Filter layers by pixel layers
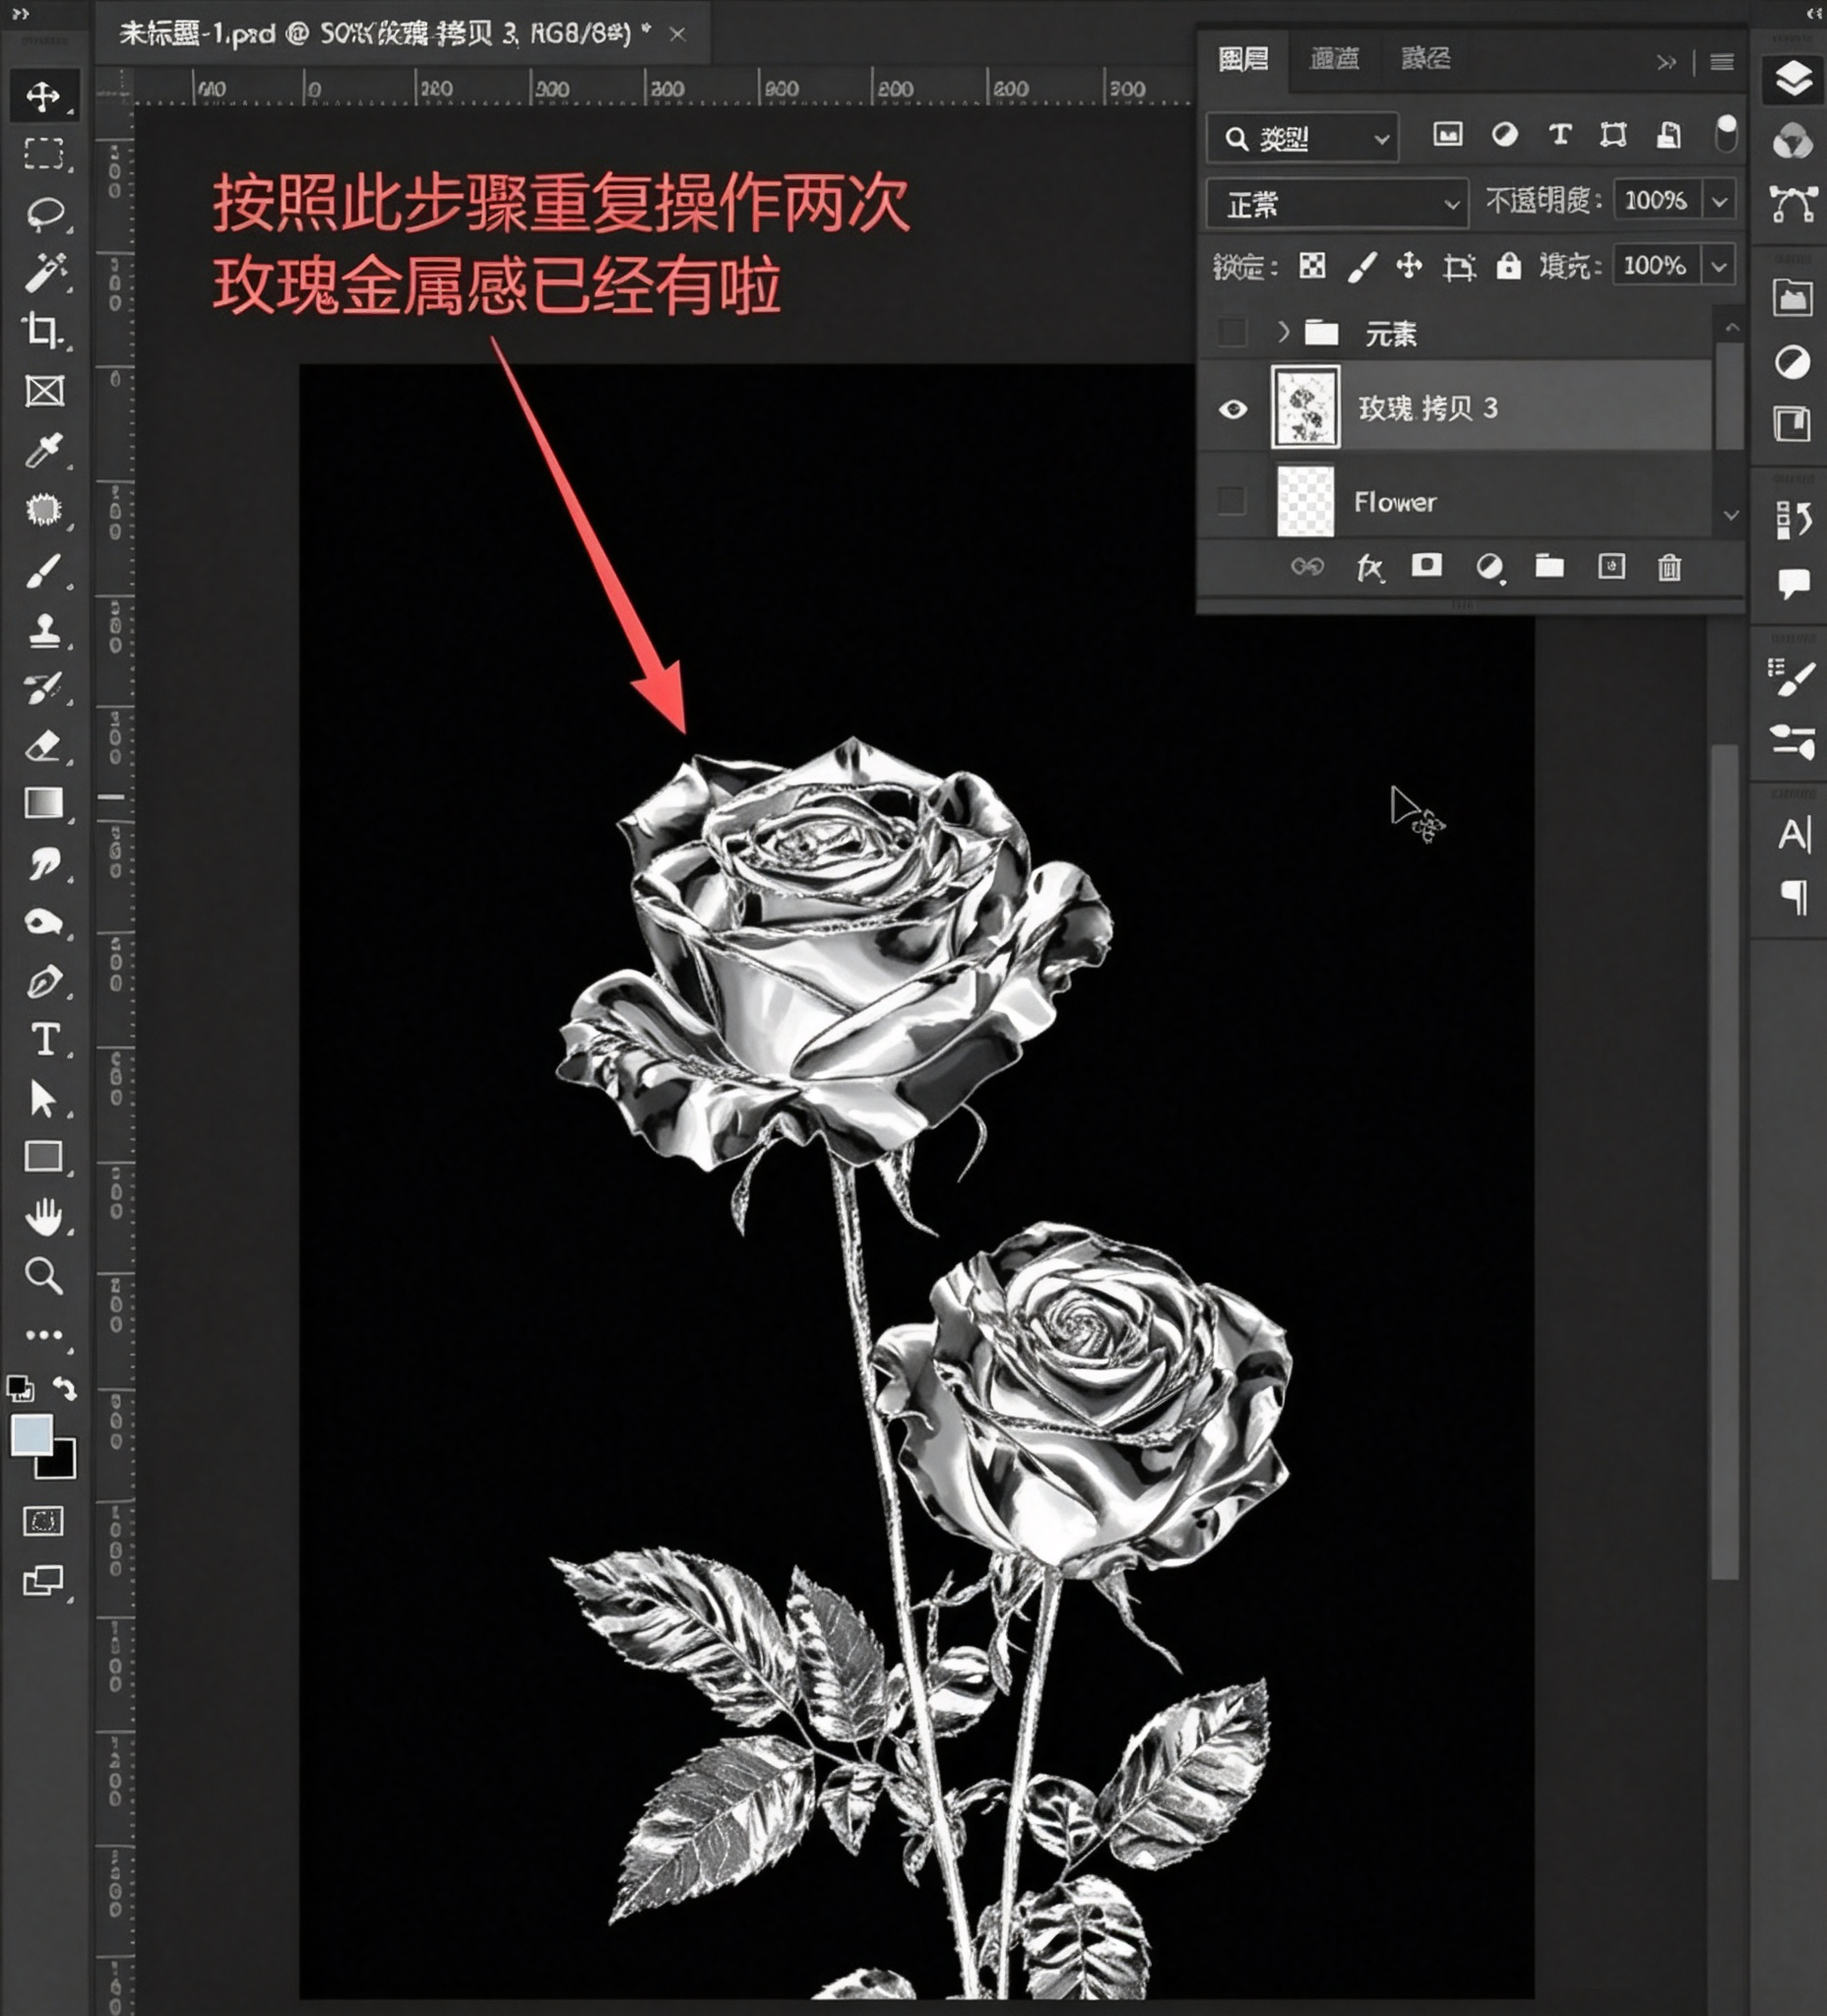Viewport: 1827px width, 2016px height. pyautogui.click(x=1447, y=134)
